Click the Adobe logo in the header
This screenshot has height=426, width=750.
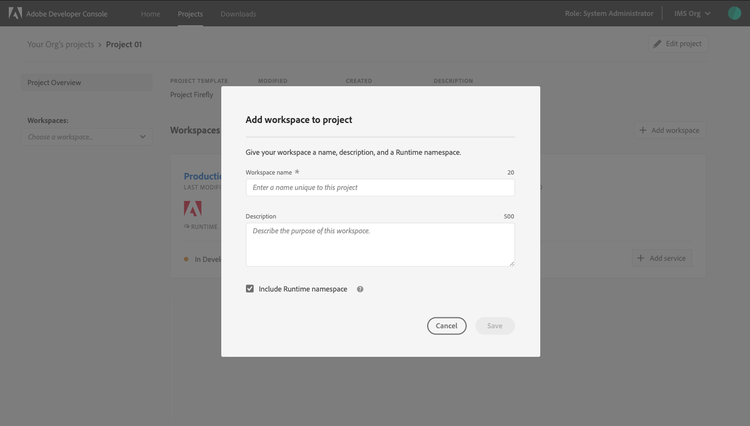pyautogui.click(x=15, y=13)
